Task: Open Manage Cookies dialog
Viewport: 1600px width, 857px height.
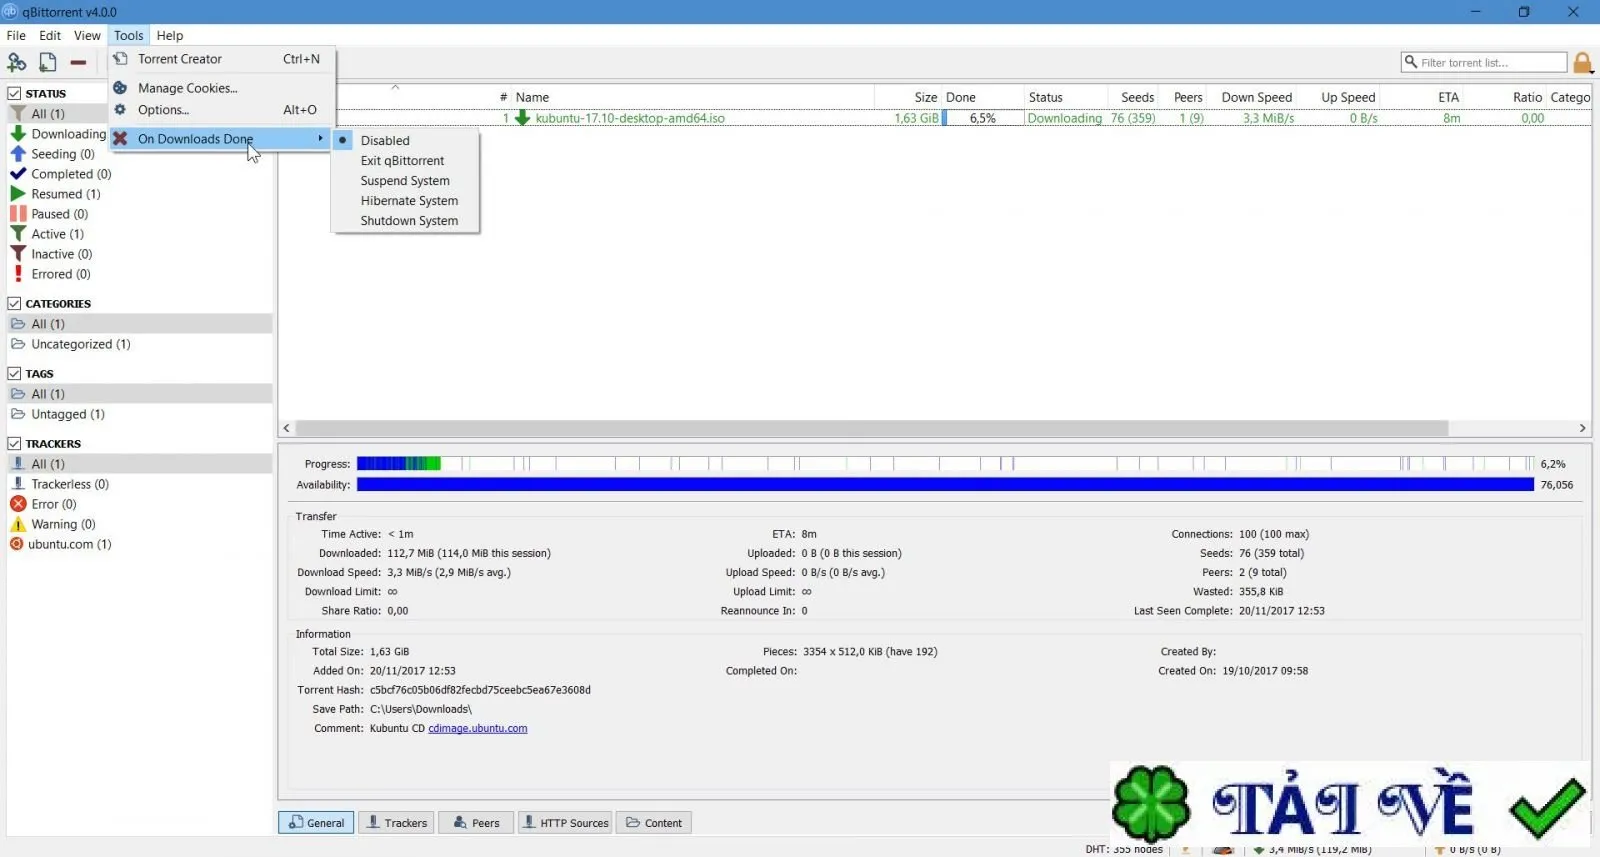Action: pos(221,88)
